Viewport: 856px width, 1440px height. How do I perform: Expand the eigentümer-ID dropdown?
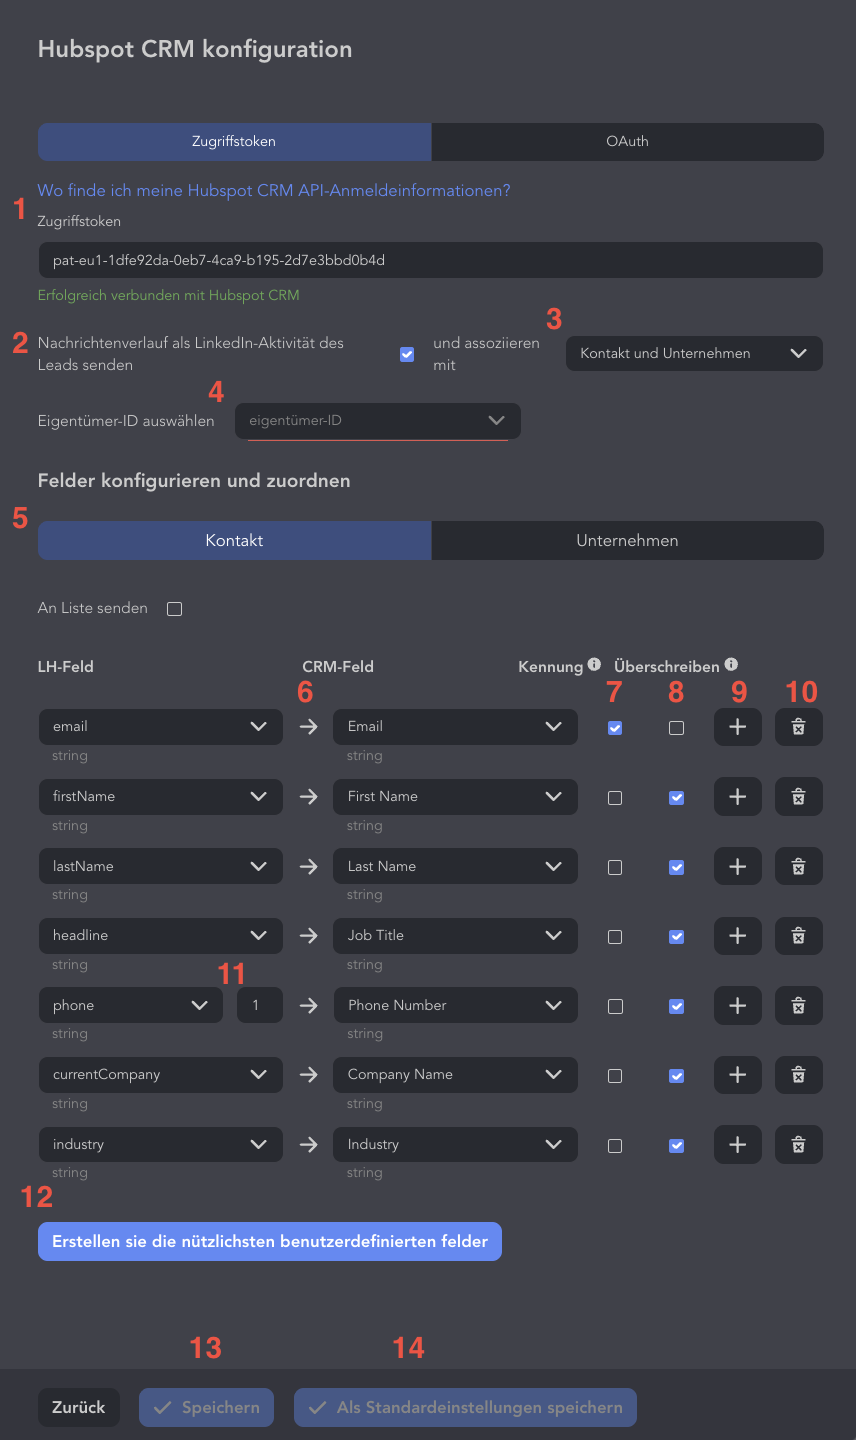pos(378,421)
